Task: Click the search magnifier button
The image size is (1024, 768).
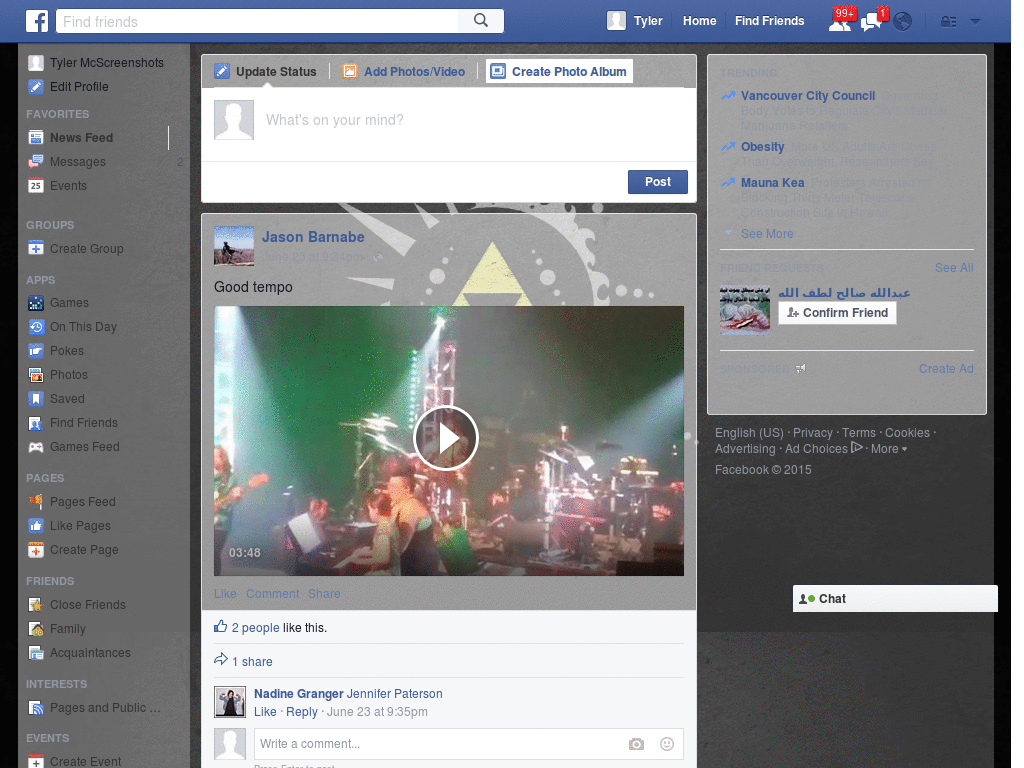Action: click(x=481, y=21)
